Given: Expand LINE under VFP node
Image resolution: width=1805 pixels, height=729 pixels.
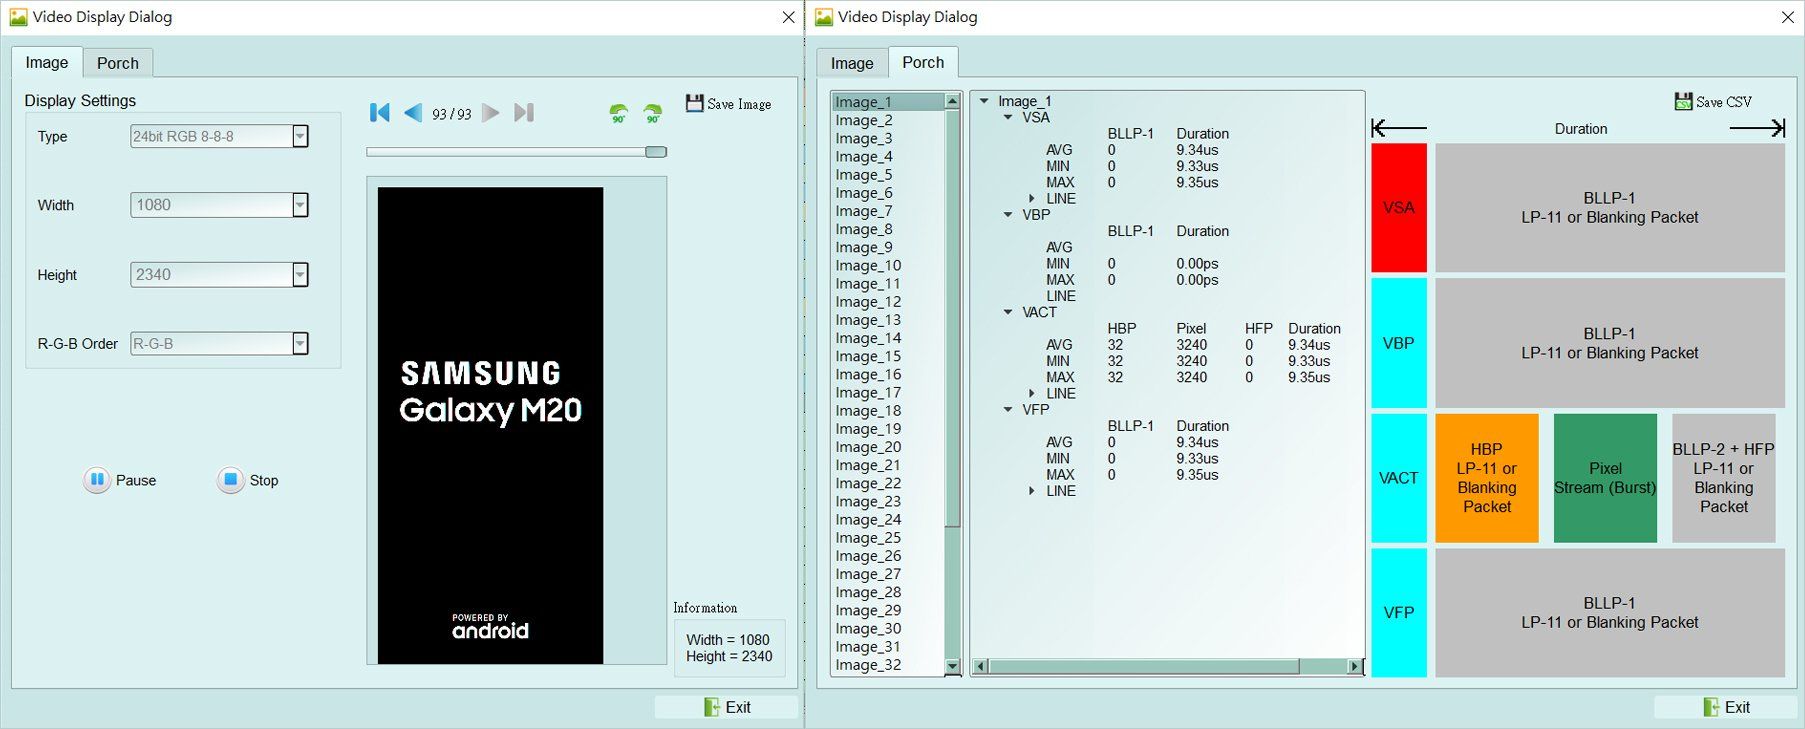Looking at the screenshot, I should [x=1032, y=490].
